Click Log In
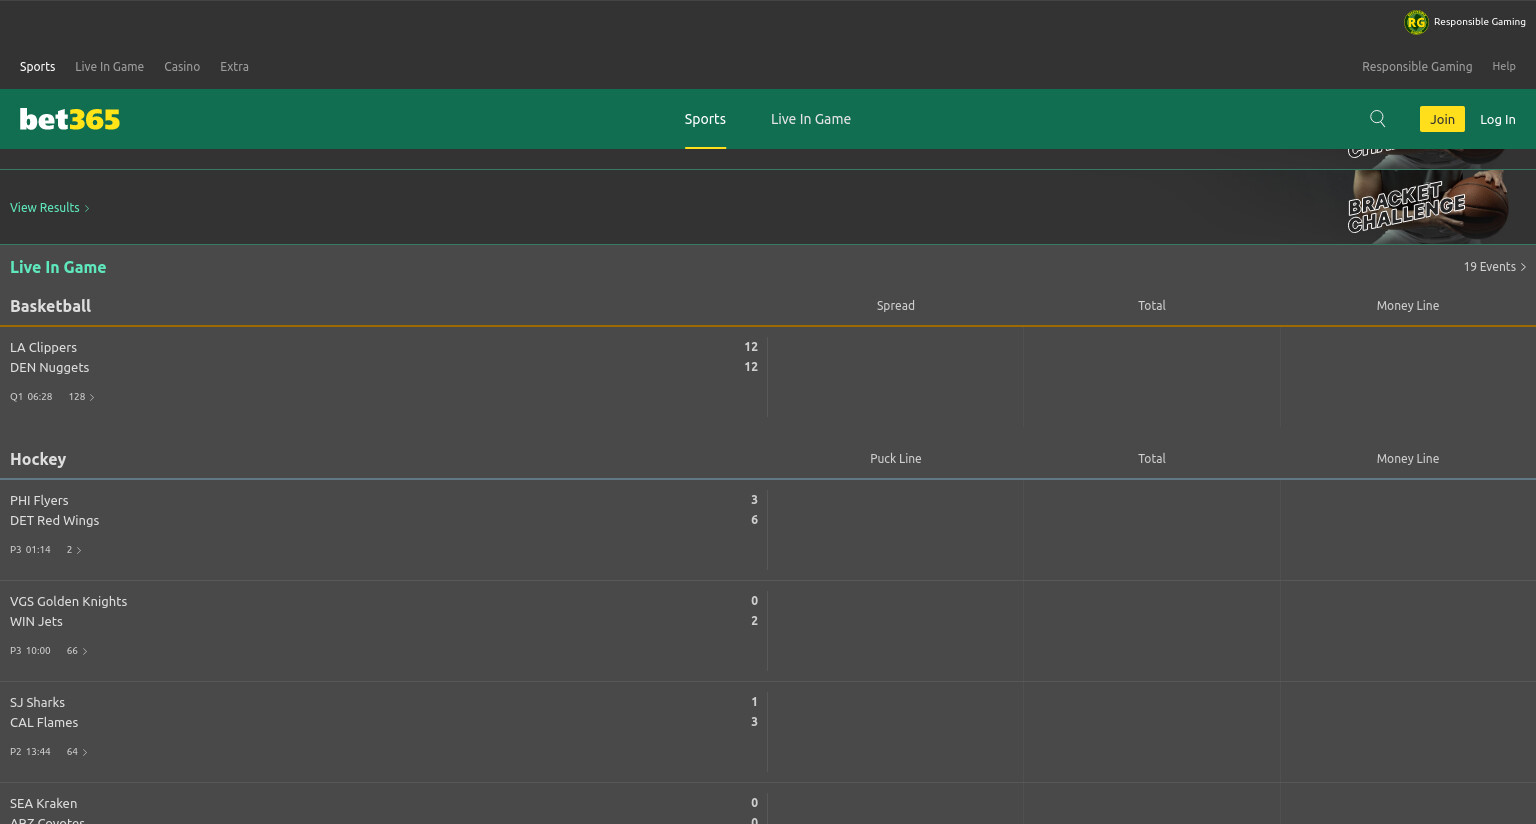1536x824 pixels. click(1498, 119)
